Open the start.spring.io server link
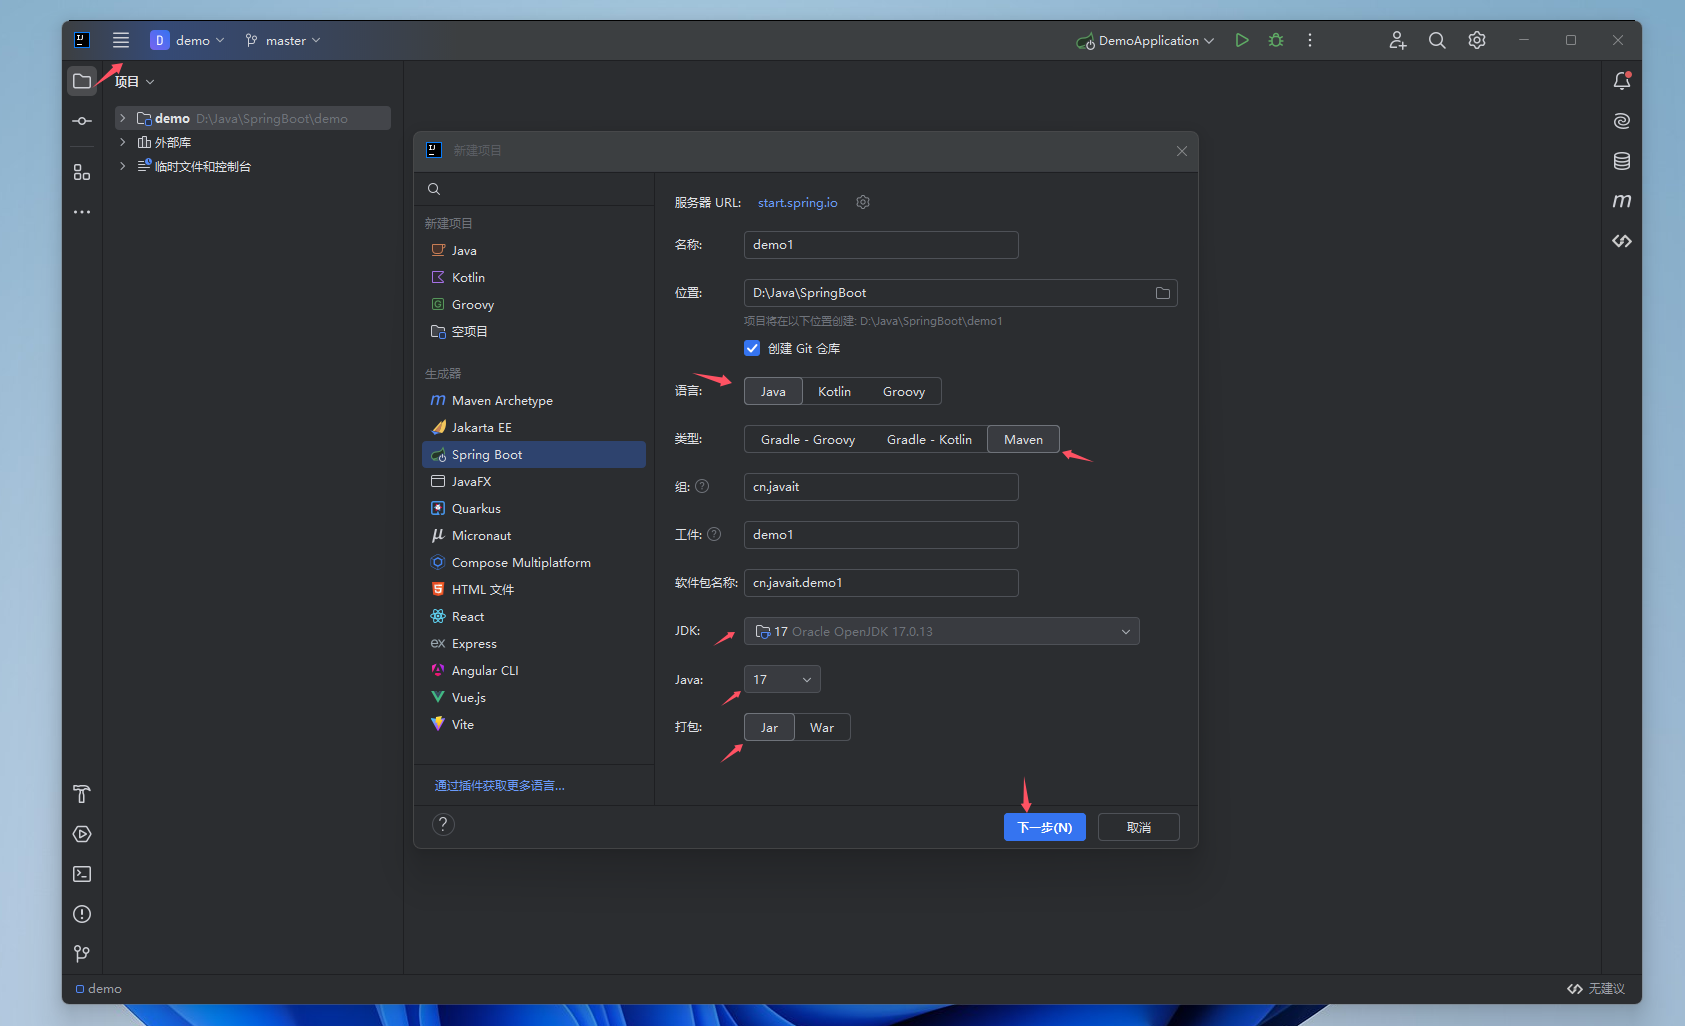 (798, 202)
